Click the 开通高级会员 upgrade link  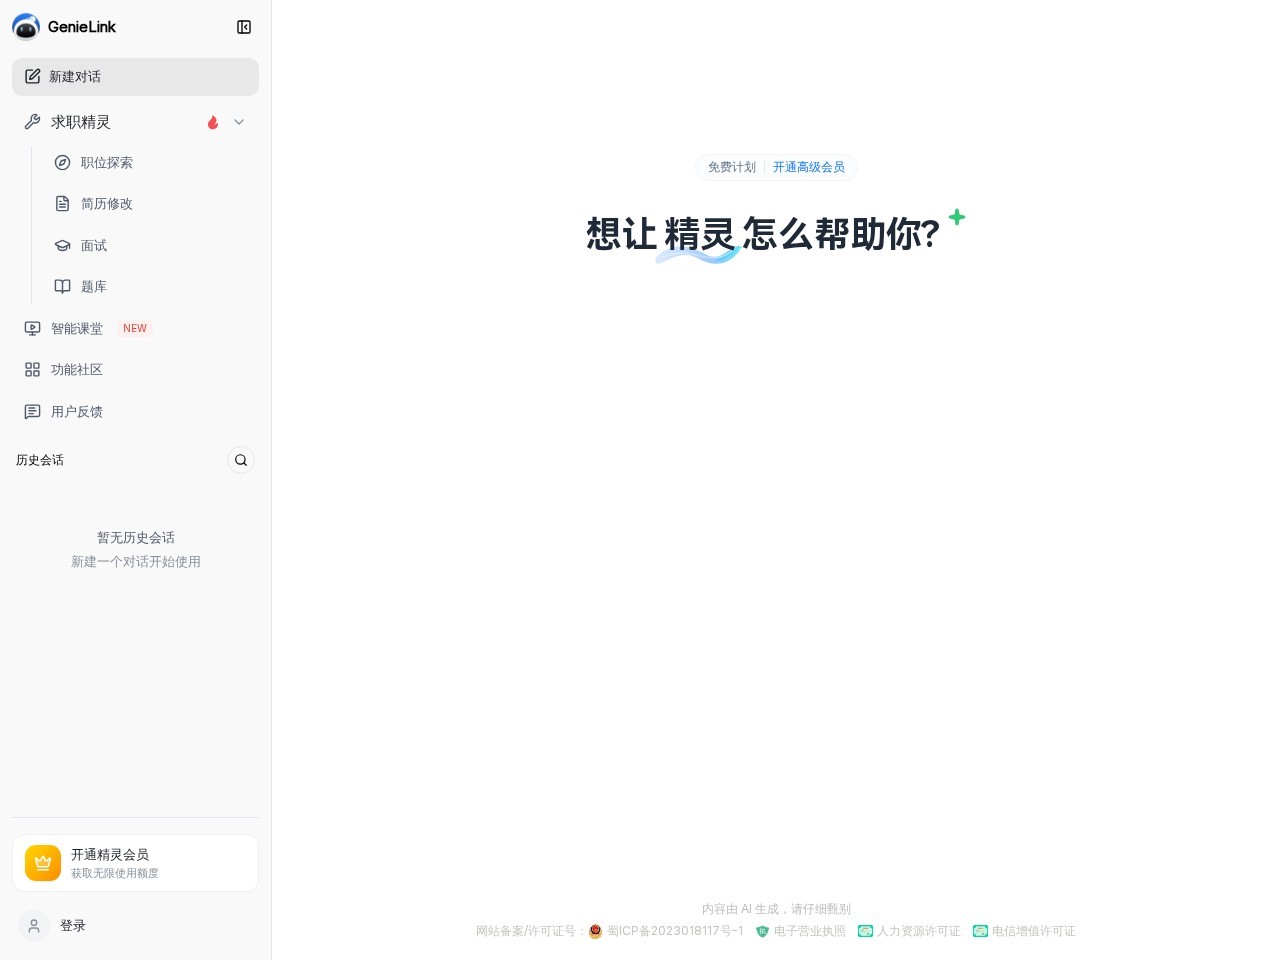[x=809, y=167]
